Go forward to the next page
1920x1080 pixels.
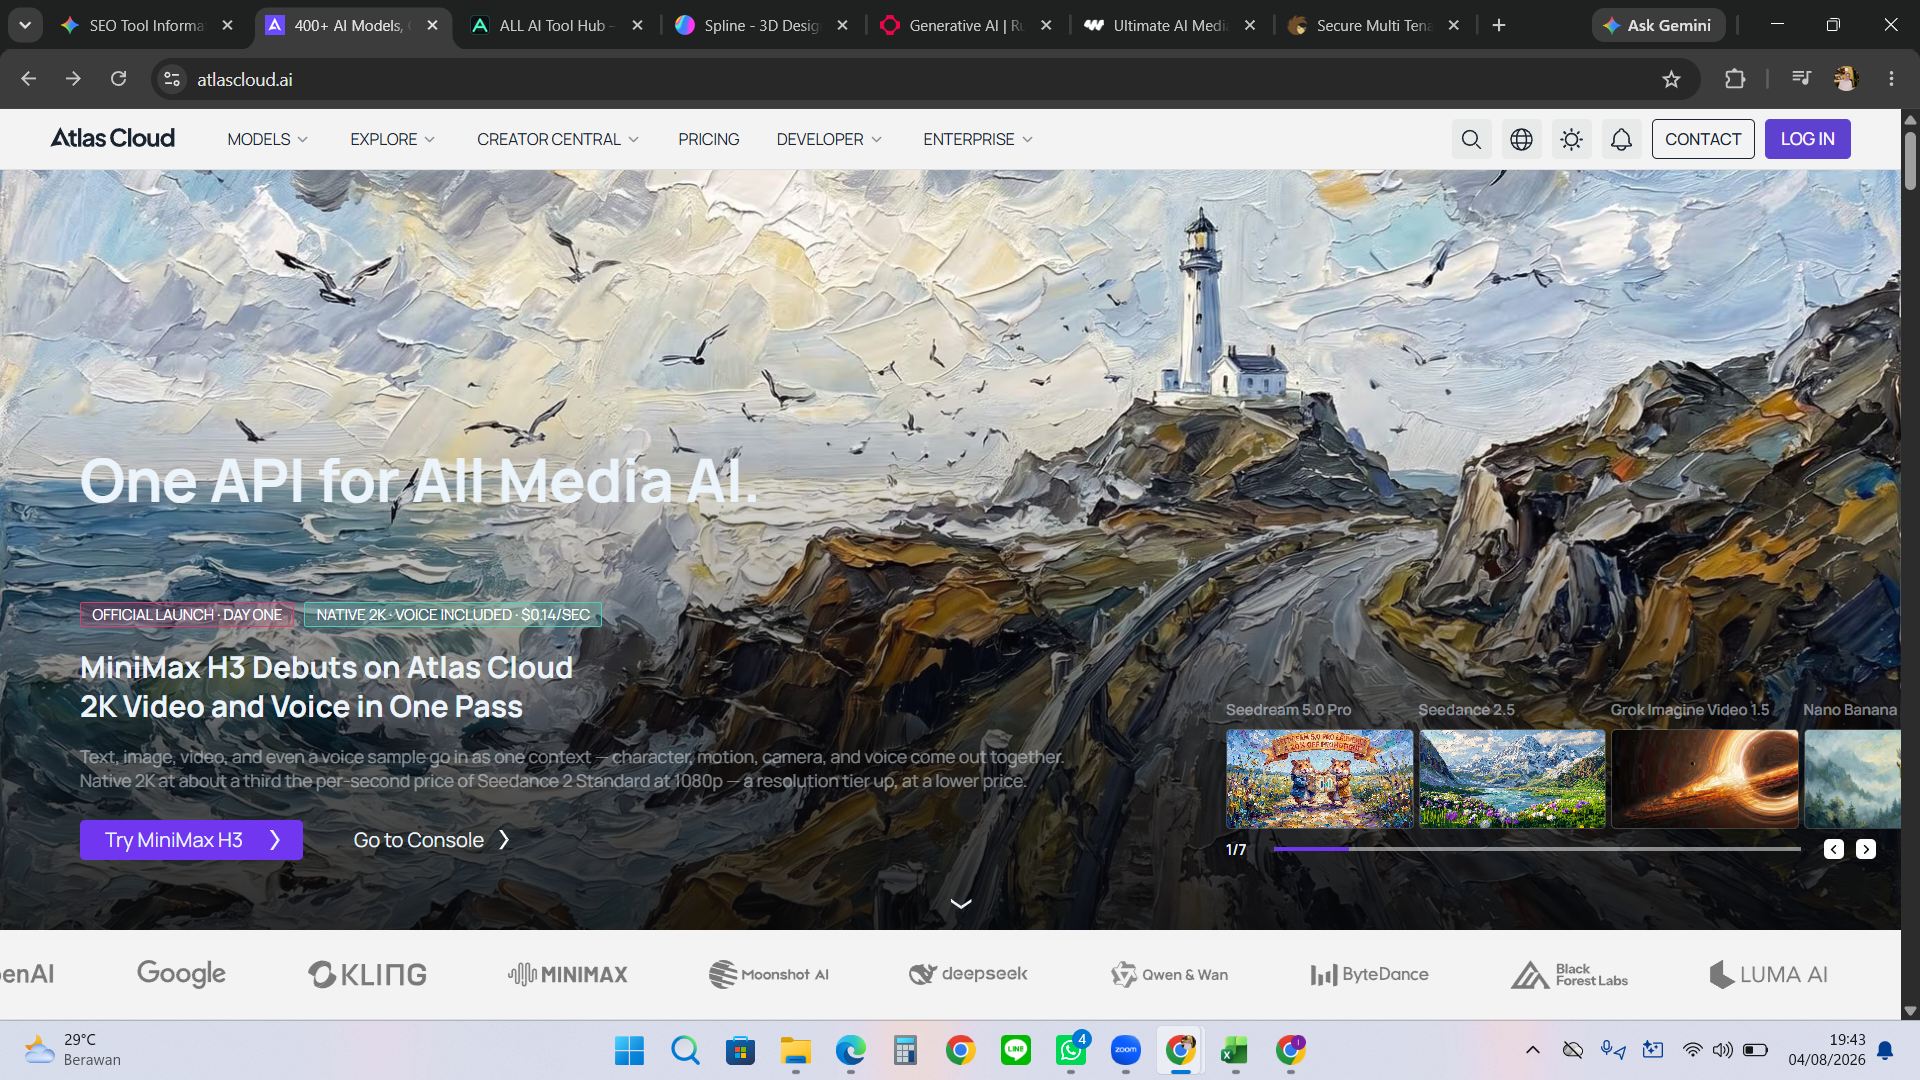point(73,78)
